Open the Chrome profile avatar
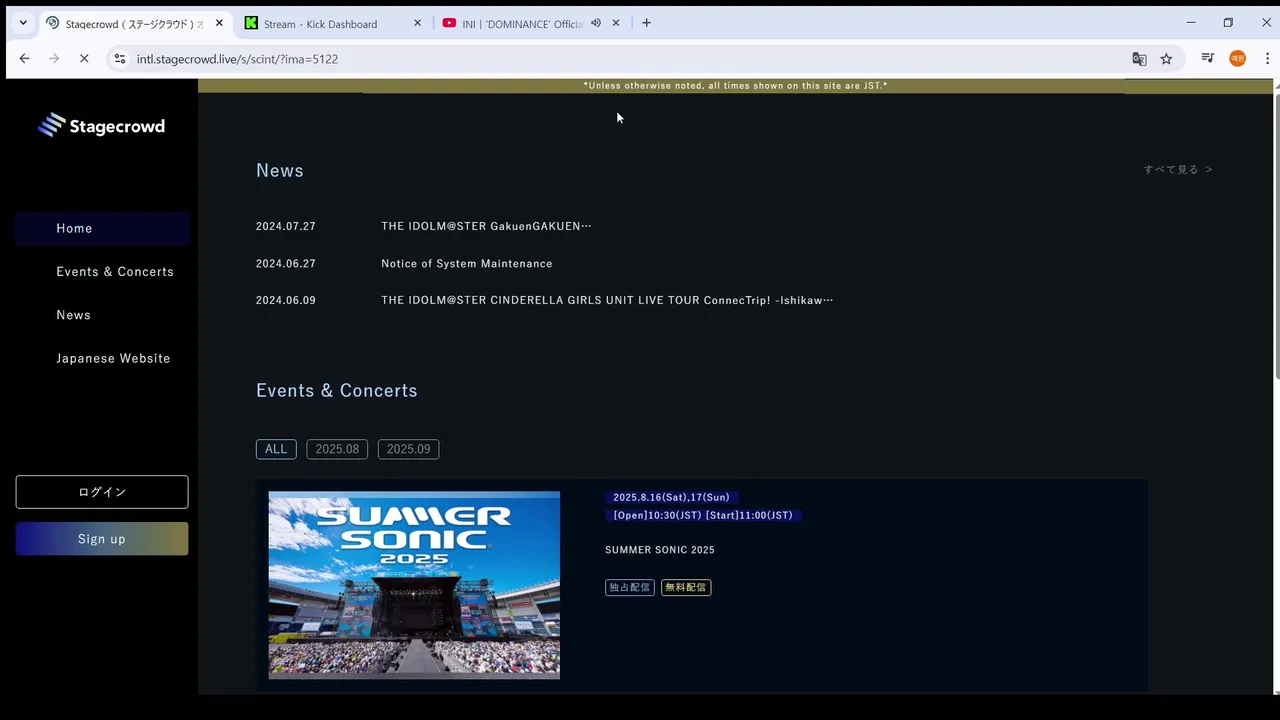This screenshot has height=720, width=1280. [x=1238, y=59]
